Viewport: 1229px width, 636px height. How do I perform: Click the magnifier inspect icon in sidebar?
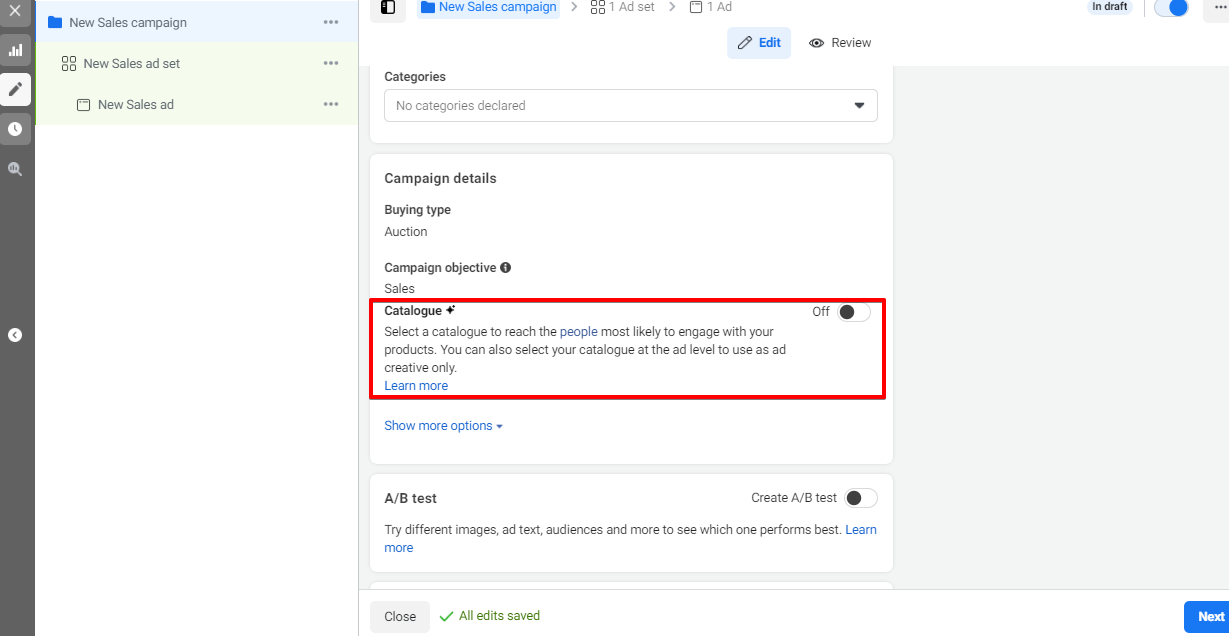pyautogui.click(x=15, y=169)
